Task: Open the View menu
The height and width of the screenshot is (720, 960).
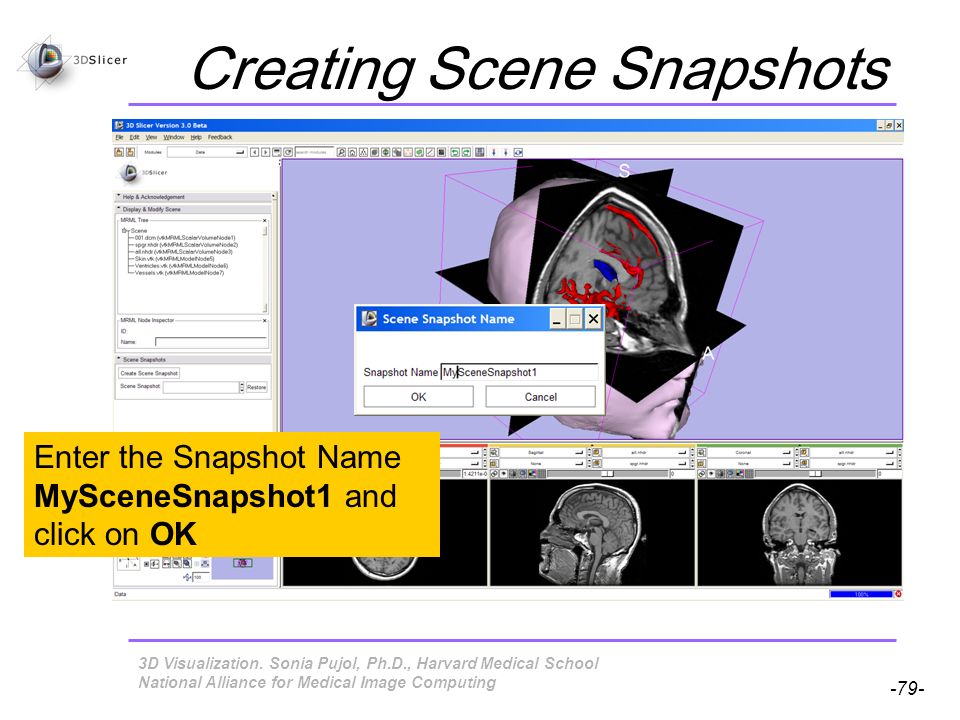Action: 151,137
